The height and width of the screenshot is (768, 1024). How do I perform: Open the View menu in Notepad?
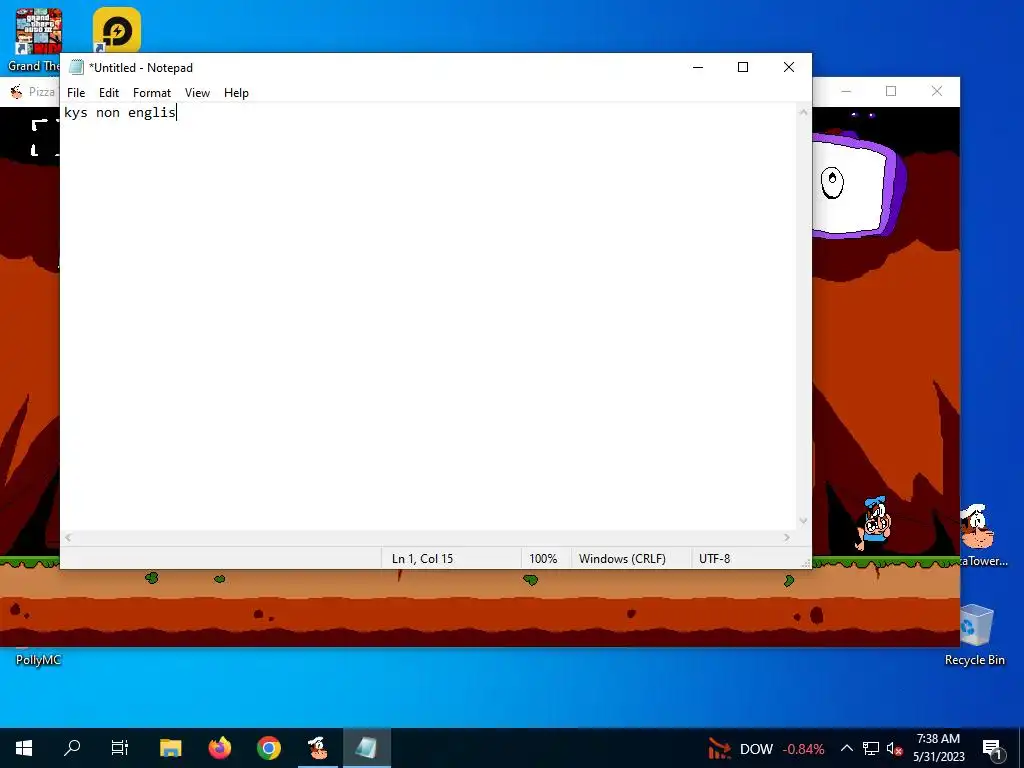197,93
